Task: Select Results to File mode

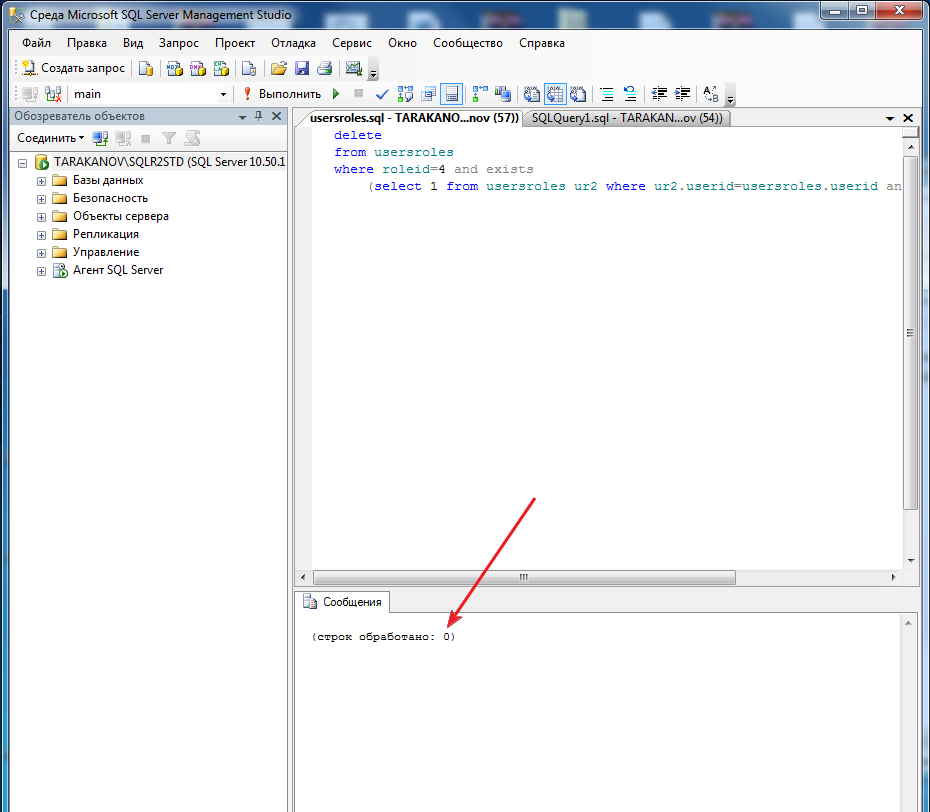Action: pyautogui.click(x=578, y=94)
